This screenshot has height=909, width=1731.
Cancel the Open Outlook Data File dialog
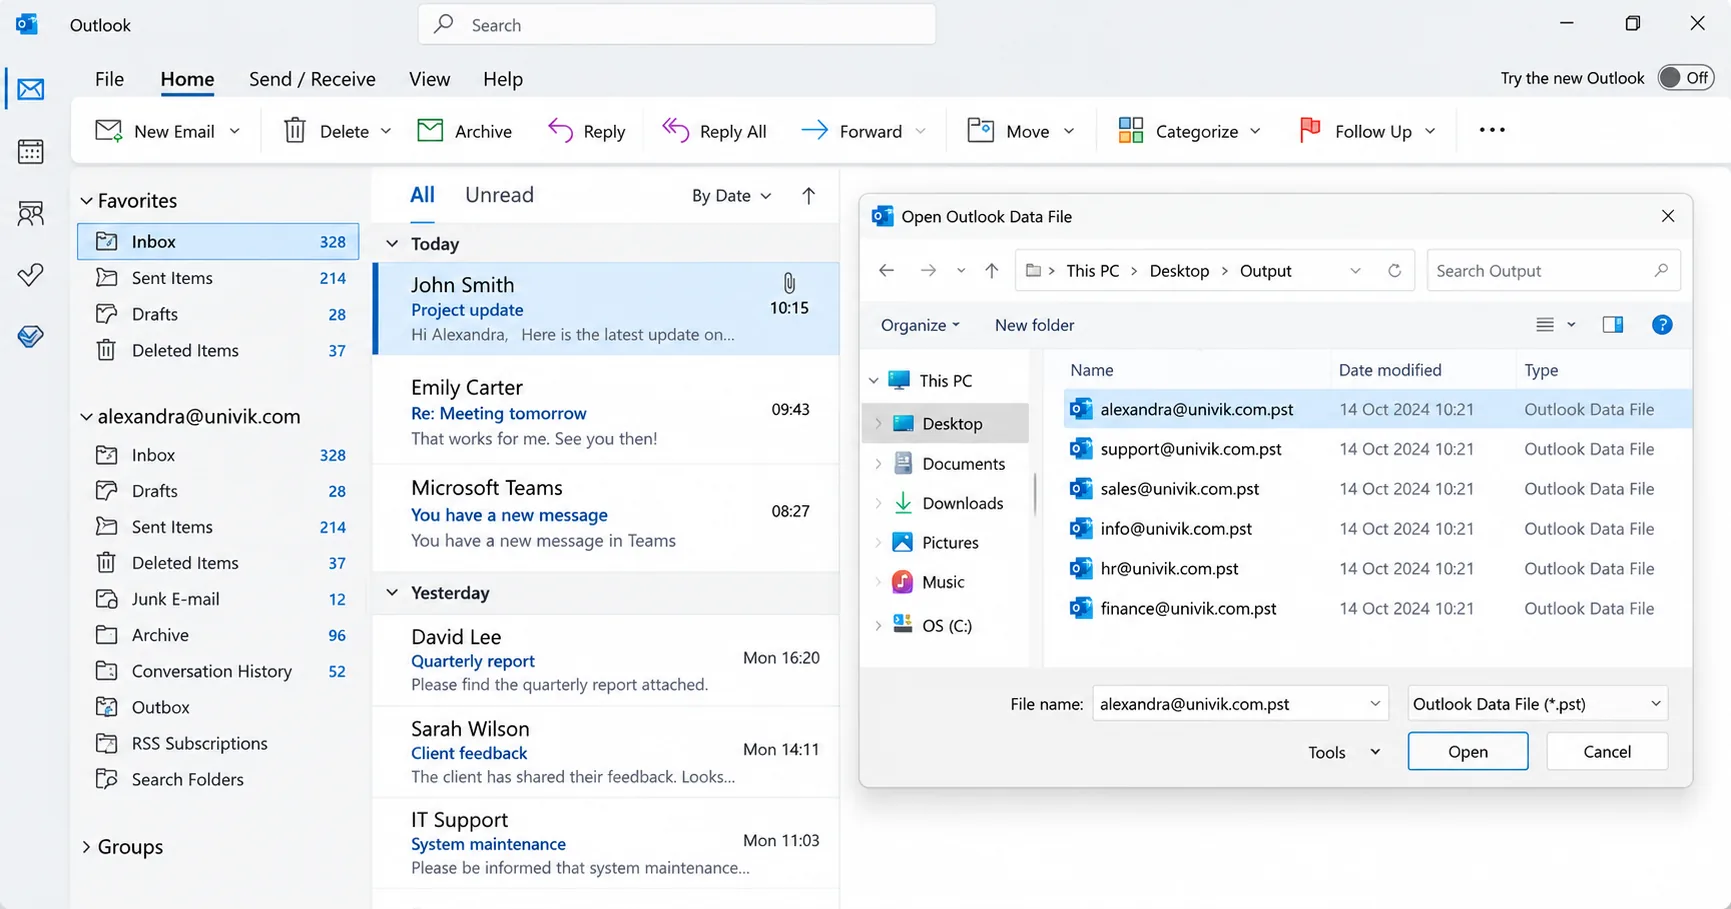1607,752
